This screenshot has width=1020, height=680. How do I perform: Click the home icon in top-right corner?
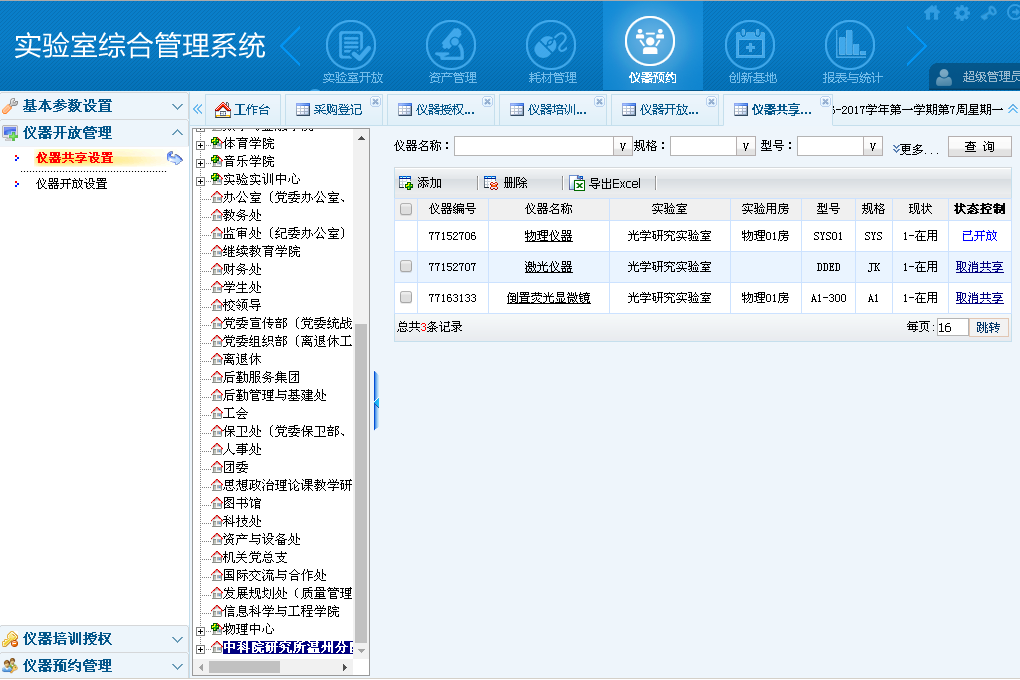click(x=932, y=13)
